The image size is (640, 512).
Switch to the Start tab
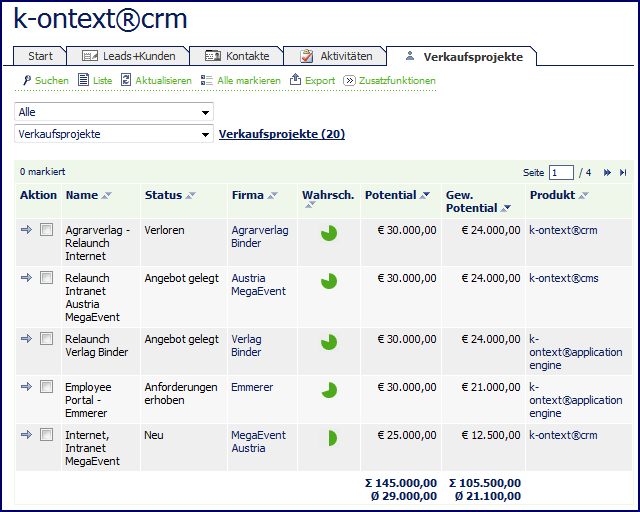(40, 56)
